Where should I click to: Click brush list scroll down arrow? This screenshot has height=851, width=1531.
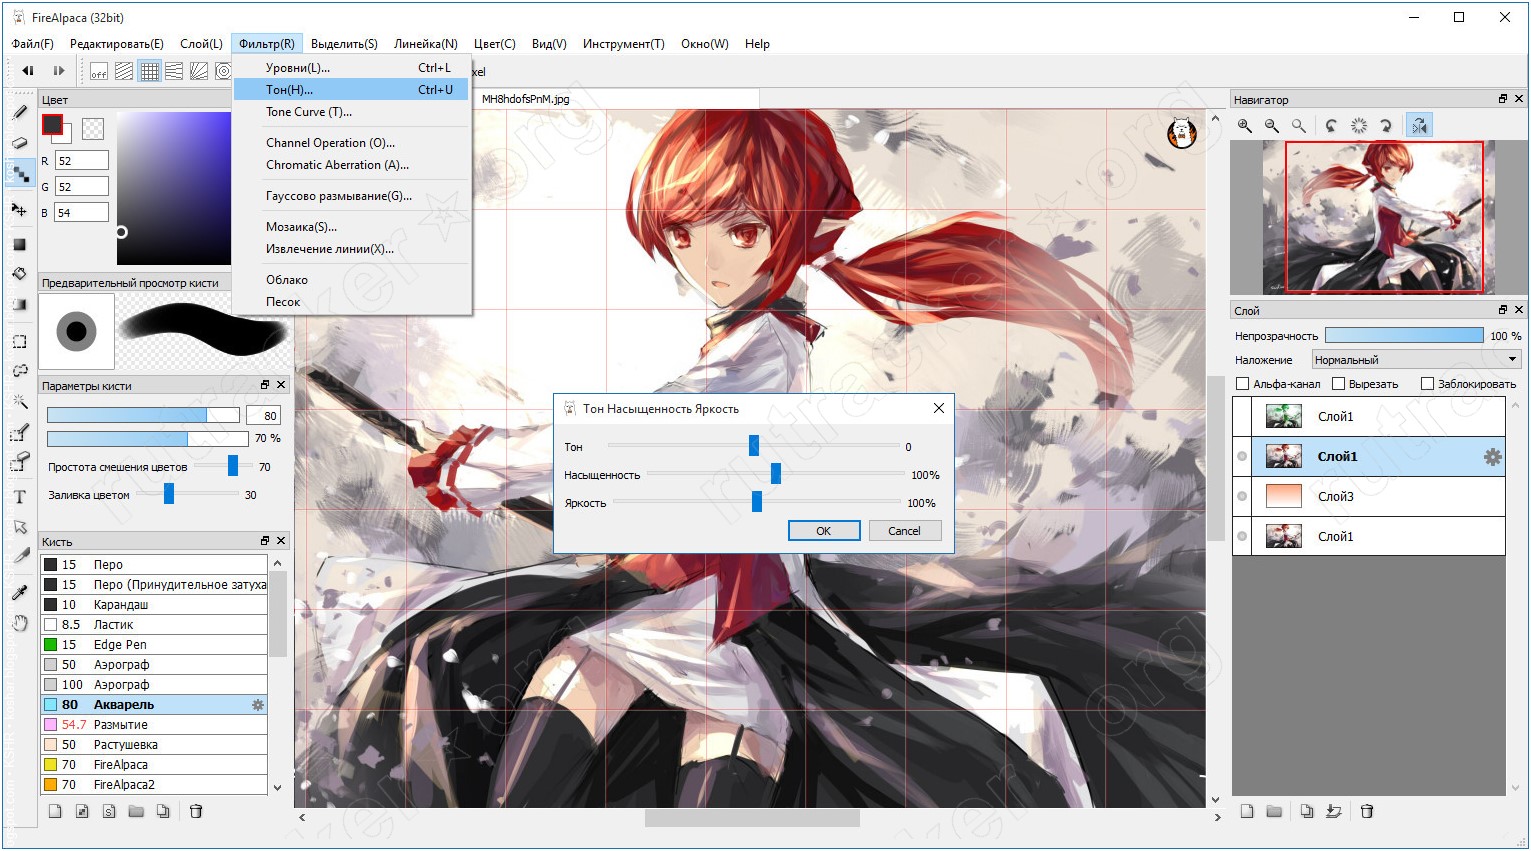point(277,788)
